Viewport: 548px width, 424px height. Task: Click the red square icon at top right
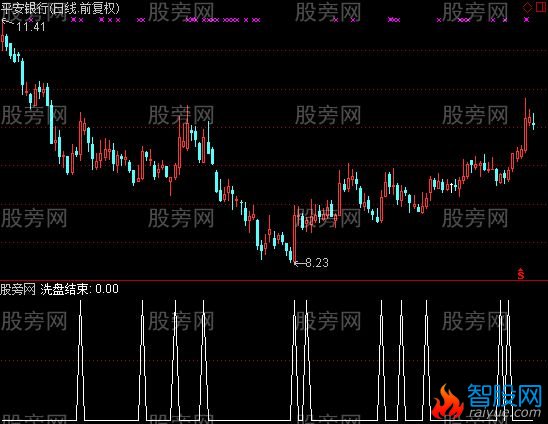(541, 7)
